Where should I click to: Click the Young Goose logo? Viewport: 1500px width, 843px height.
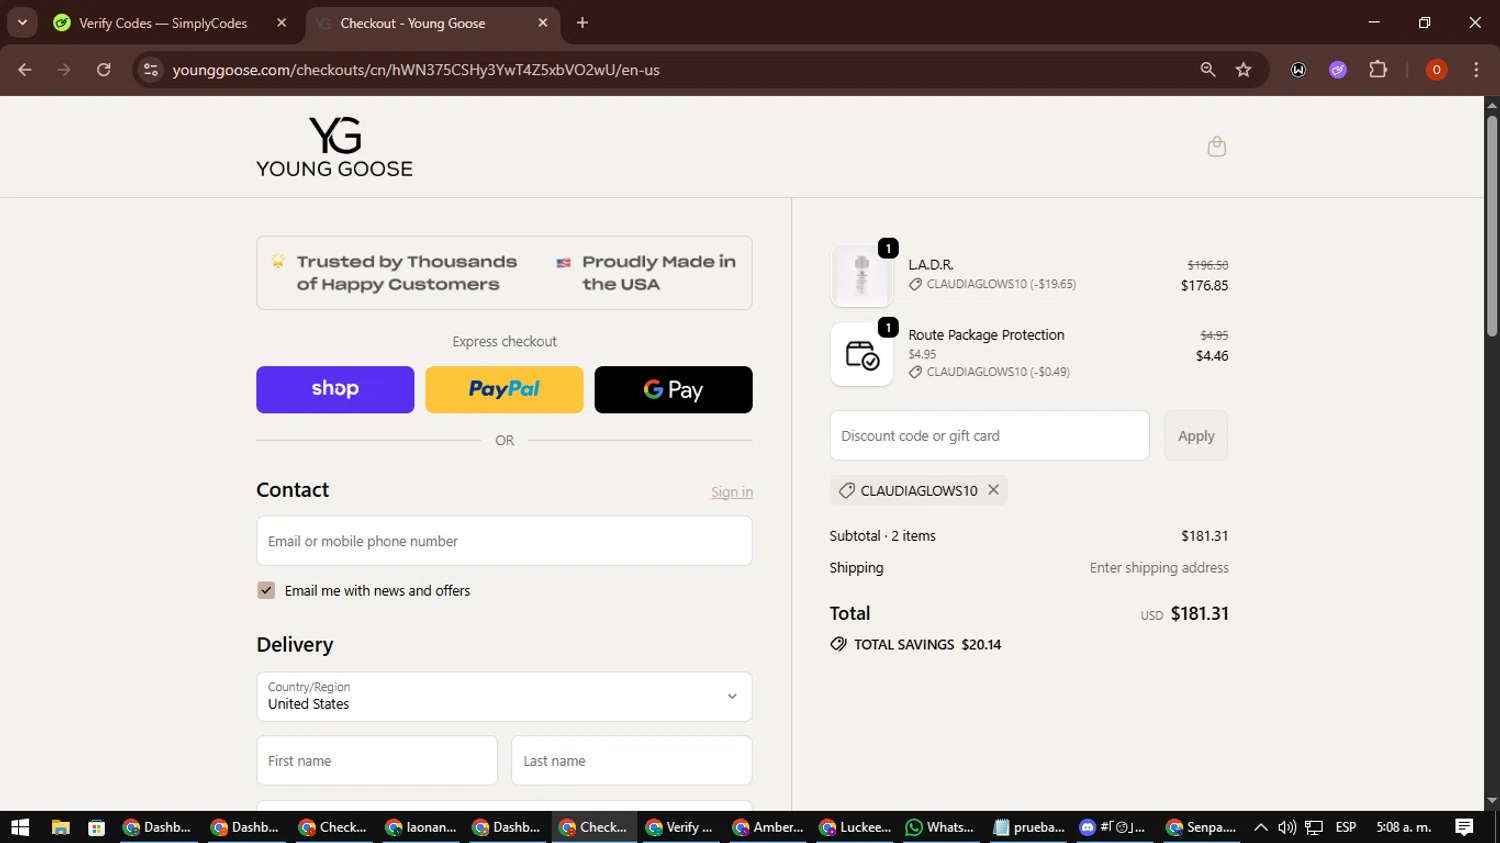(x=334, y=147)
